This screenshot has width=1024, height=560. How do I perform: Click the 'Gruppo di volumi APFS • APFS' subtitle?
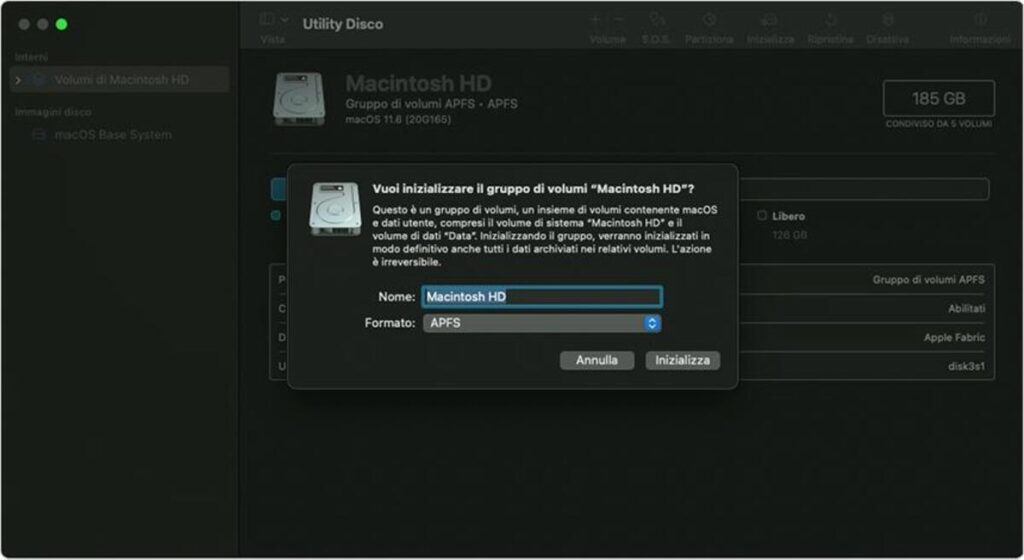(x=431, y=104)
